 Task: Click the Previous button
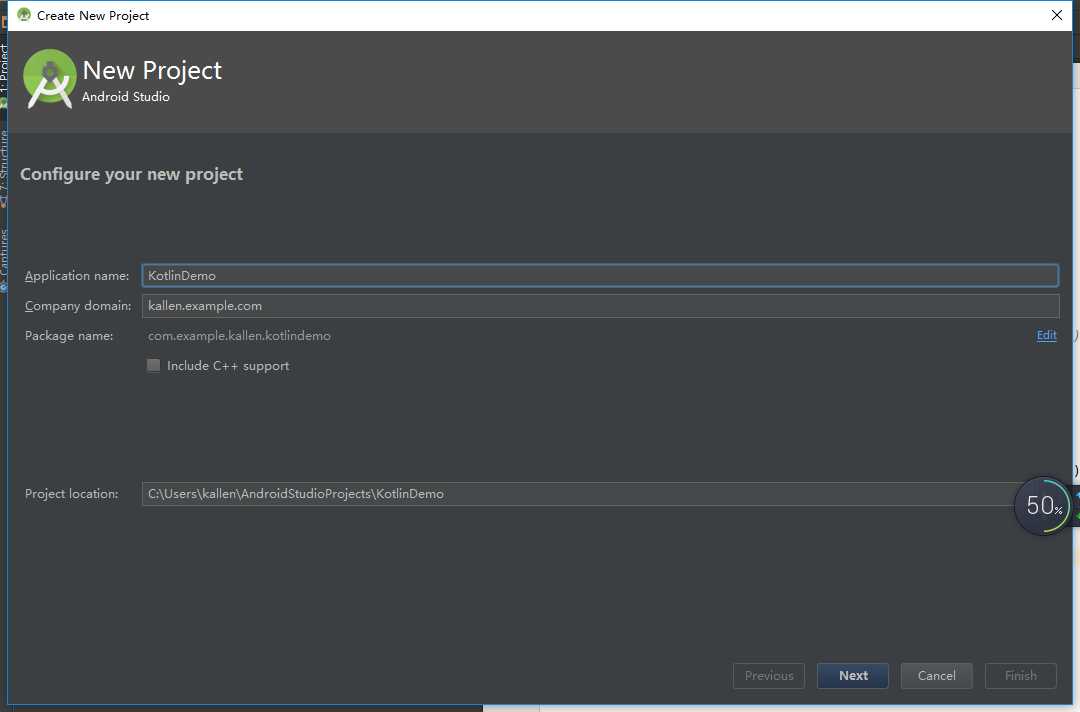tap(769, 676)
